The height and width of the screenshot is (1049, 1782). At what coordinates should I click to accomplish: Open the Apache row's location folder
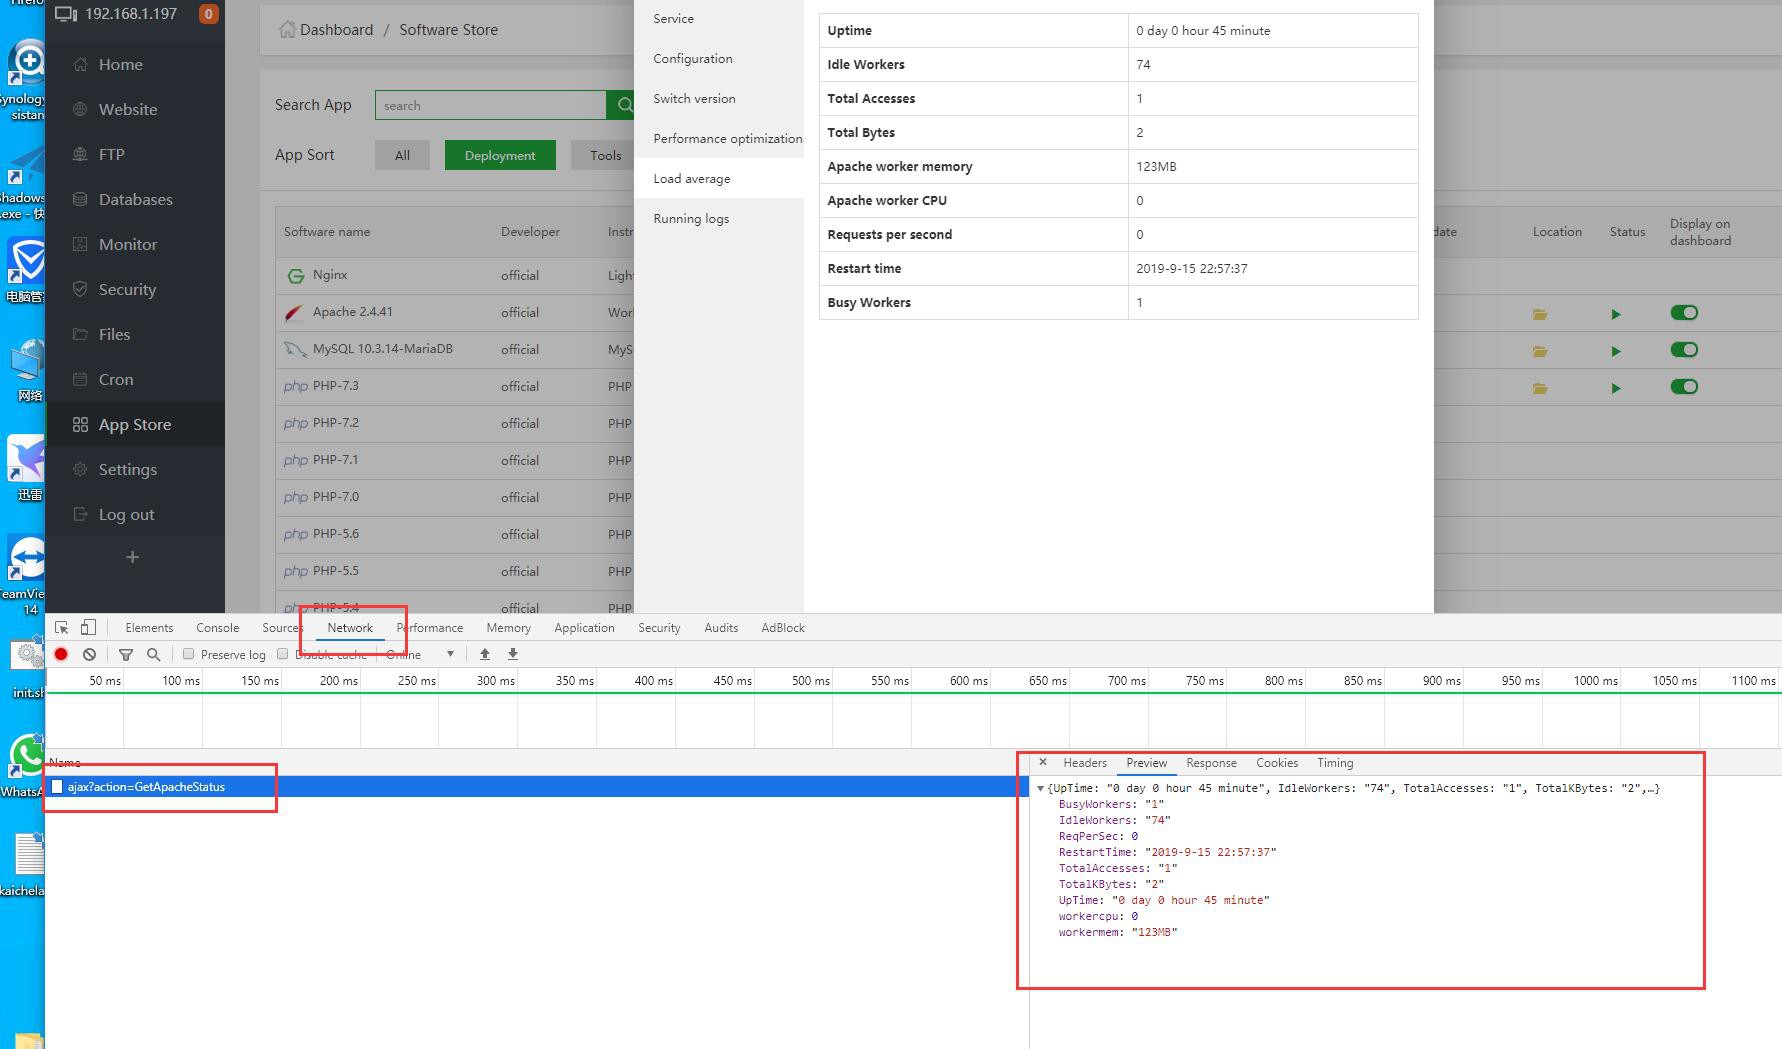[1540, 314]
